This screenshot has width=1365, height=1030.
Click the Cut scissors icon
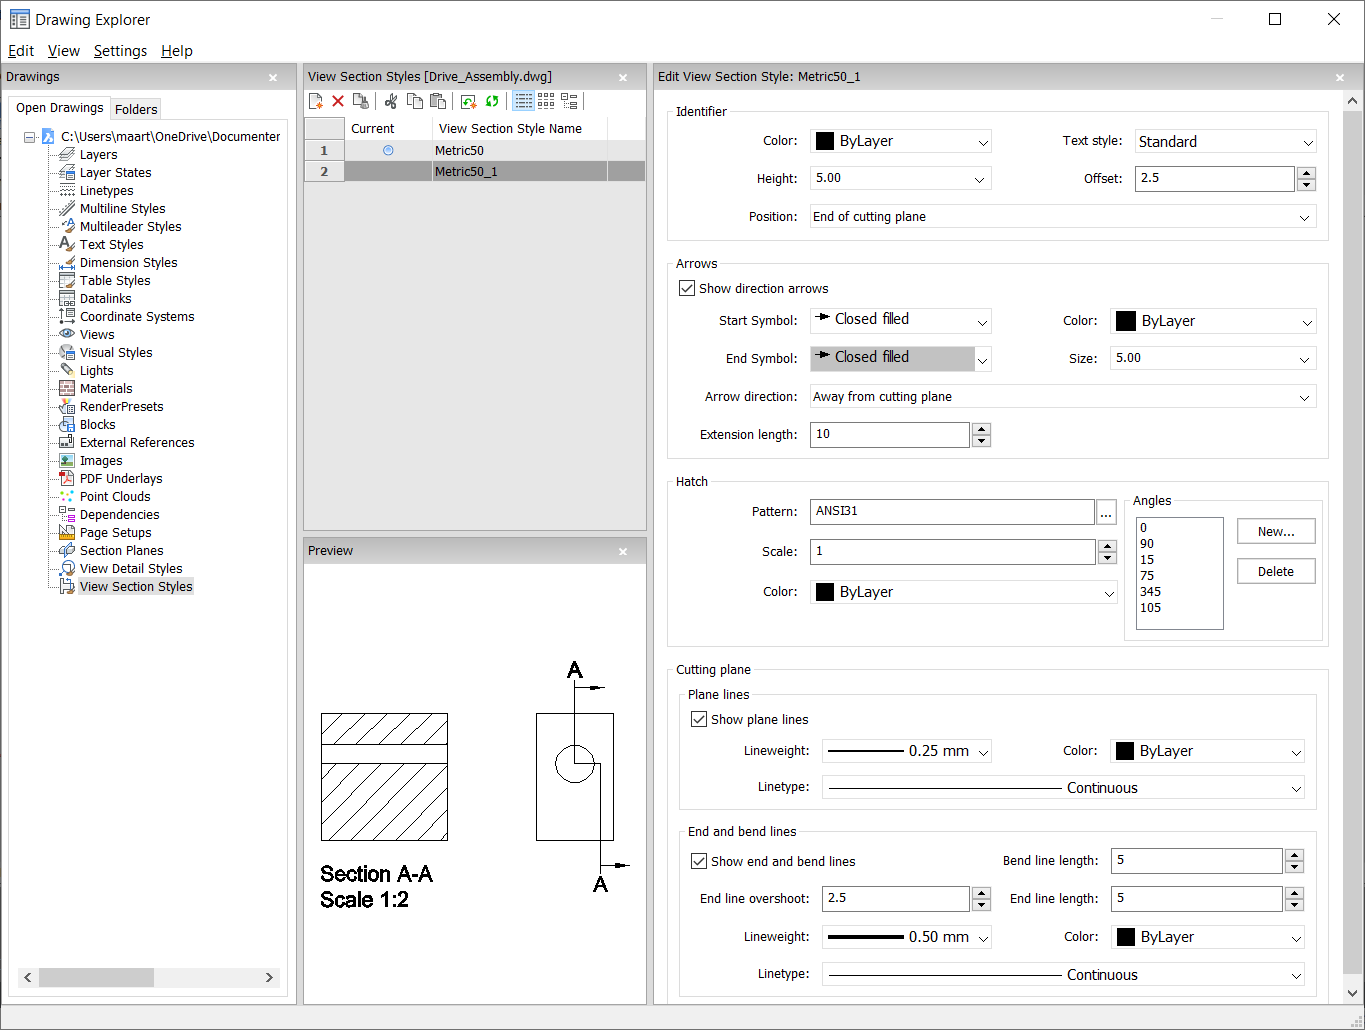pos(391,101)
